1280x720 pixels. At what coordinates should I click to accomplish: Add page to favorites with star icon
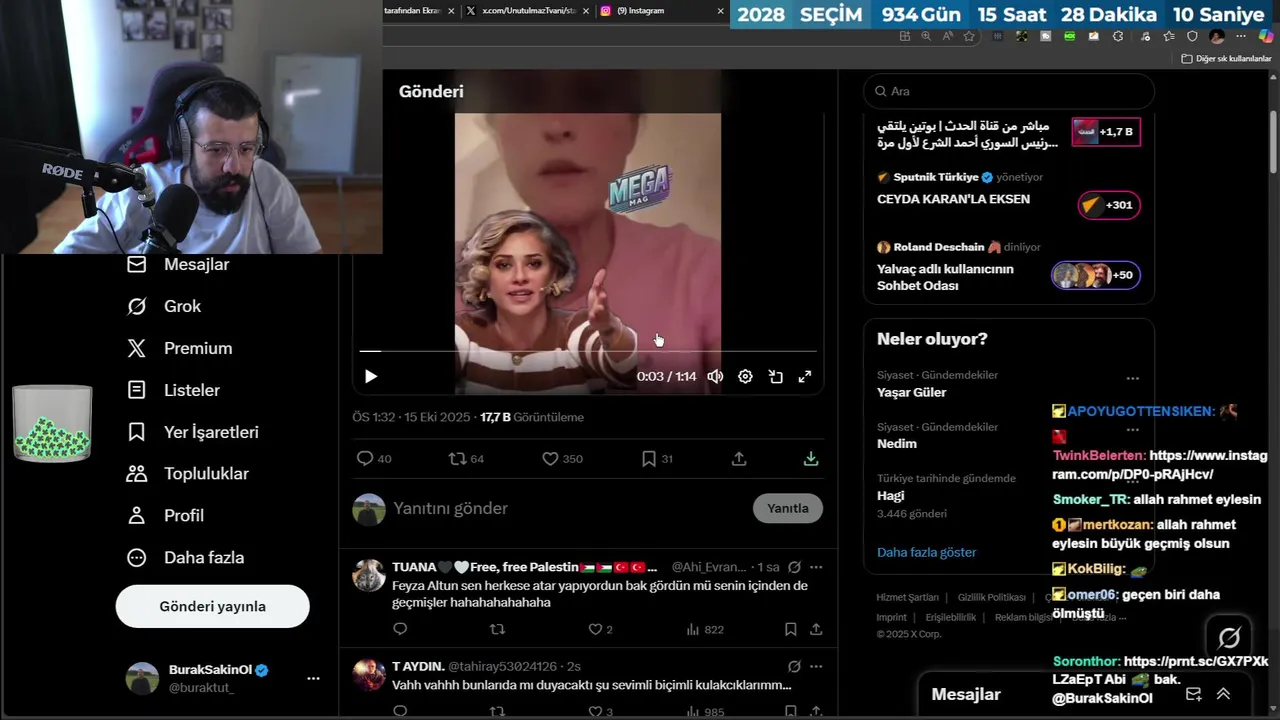tap(969, 36)
